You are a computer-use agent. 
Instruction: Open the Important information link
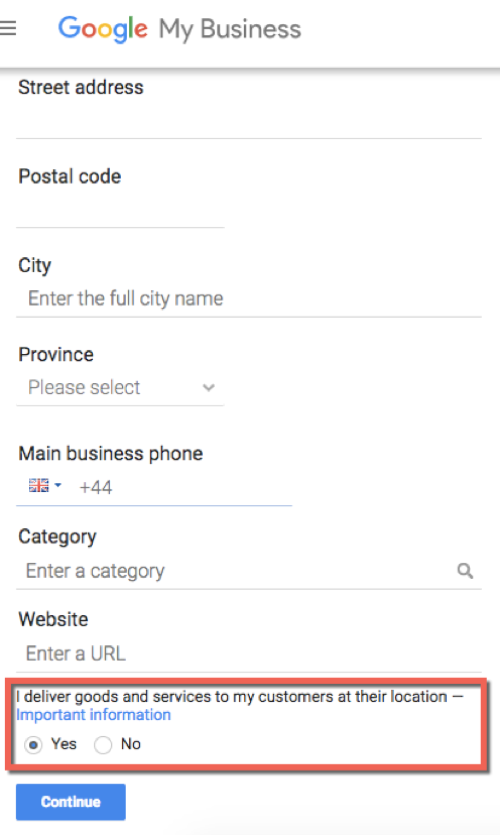[x=94, y=715]
